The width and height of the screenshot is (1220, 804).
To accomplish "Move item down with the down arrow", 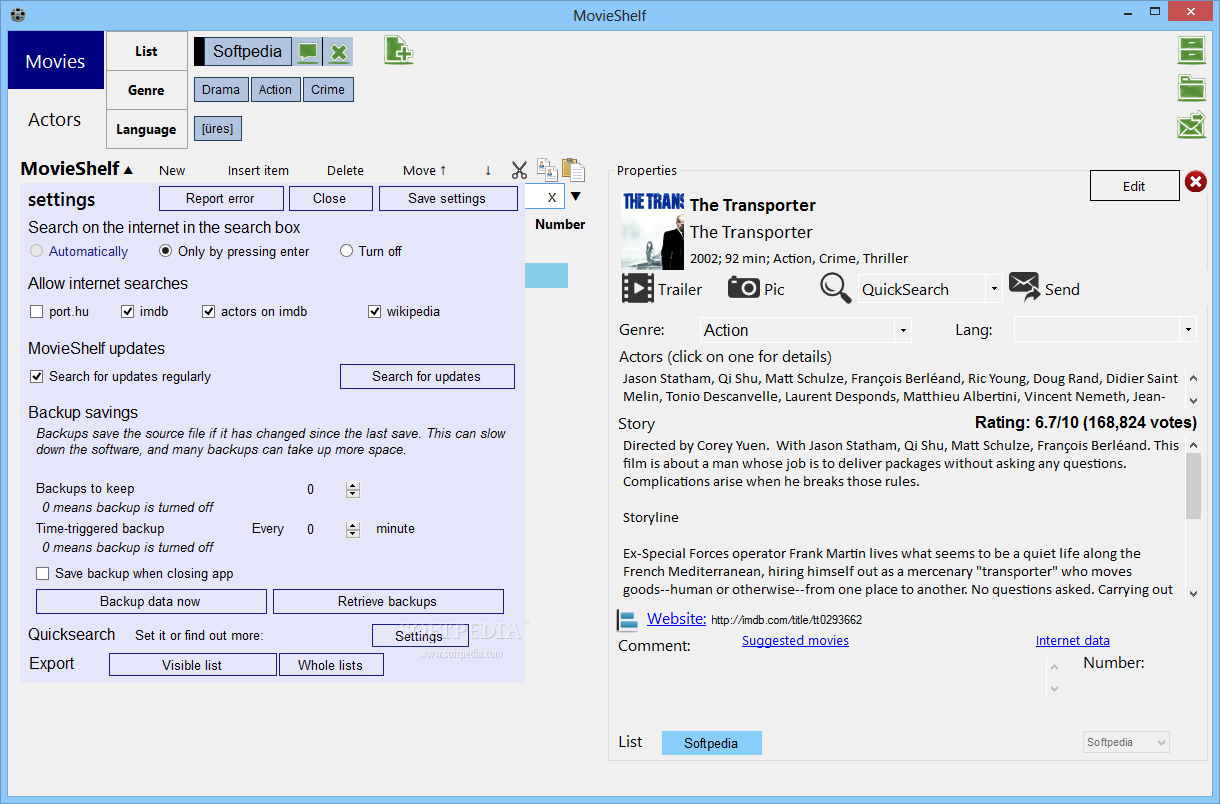I will pyautogui.click(x=488, y=170).
